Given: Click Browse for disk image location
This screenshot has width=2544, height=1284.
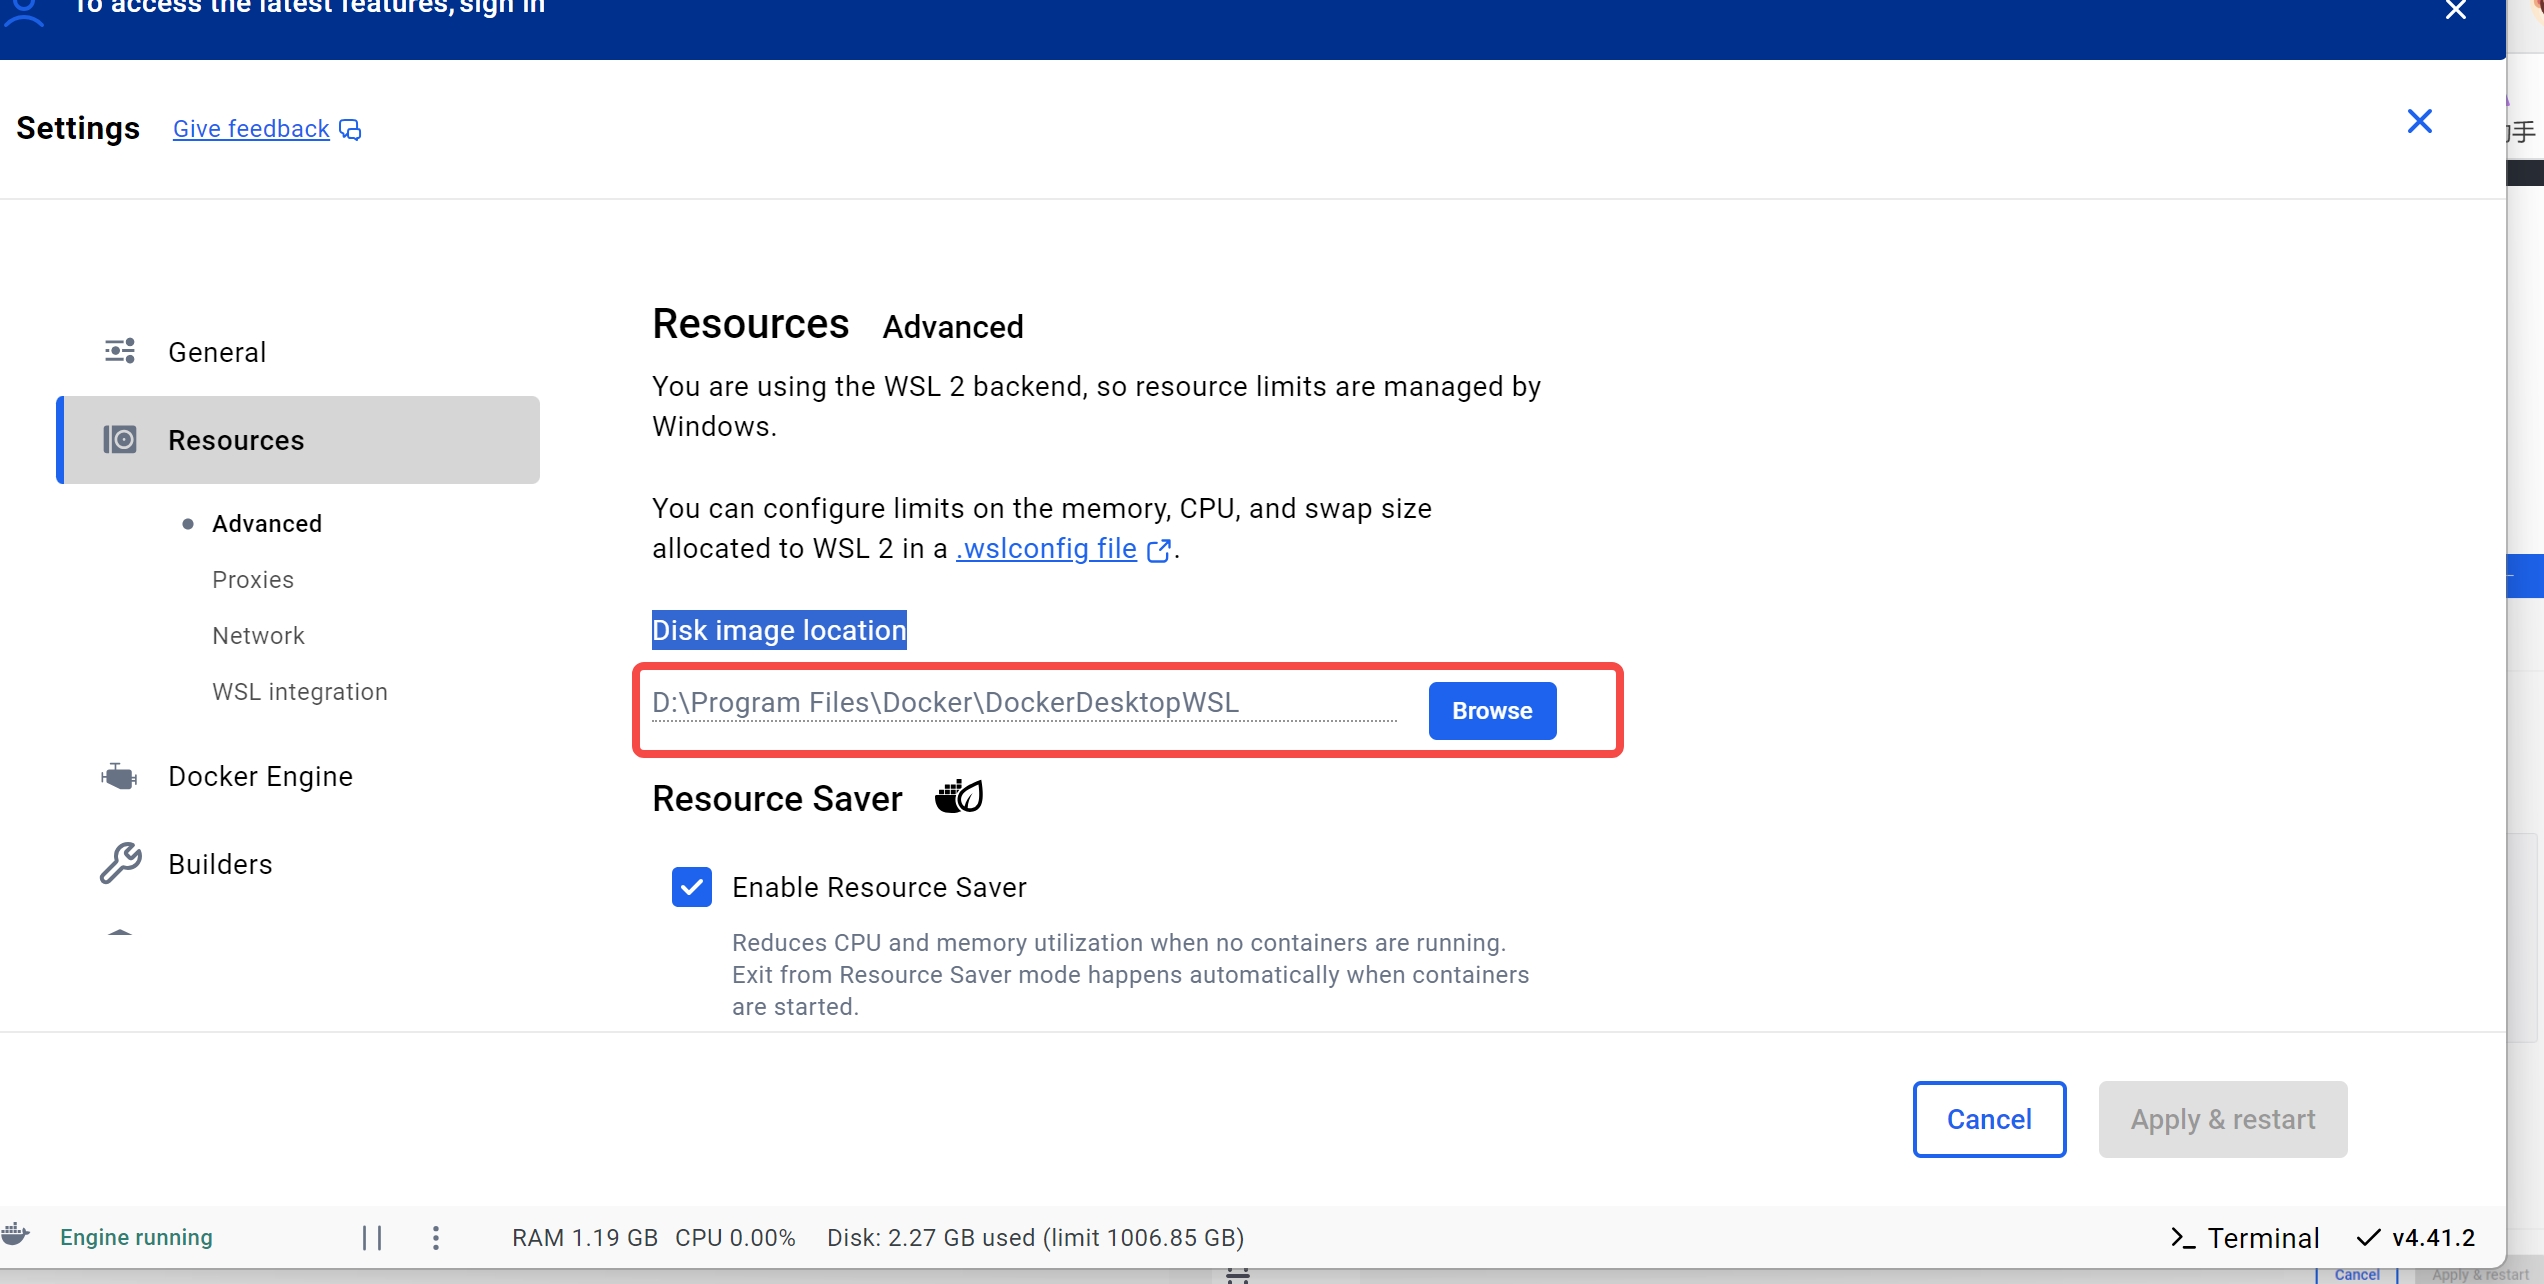Looking at the screenshot, I should pos(1492,711).
